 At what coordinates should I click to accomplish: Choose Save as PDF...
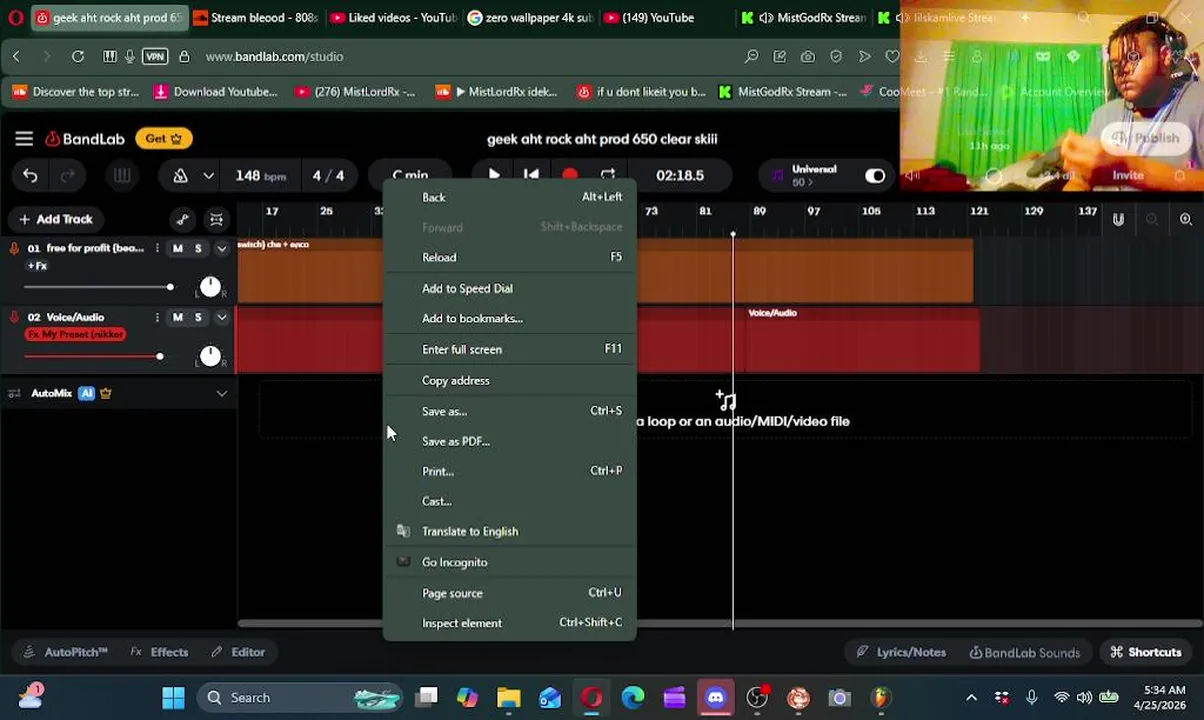pyautogui.click(x=509, y=441)
